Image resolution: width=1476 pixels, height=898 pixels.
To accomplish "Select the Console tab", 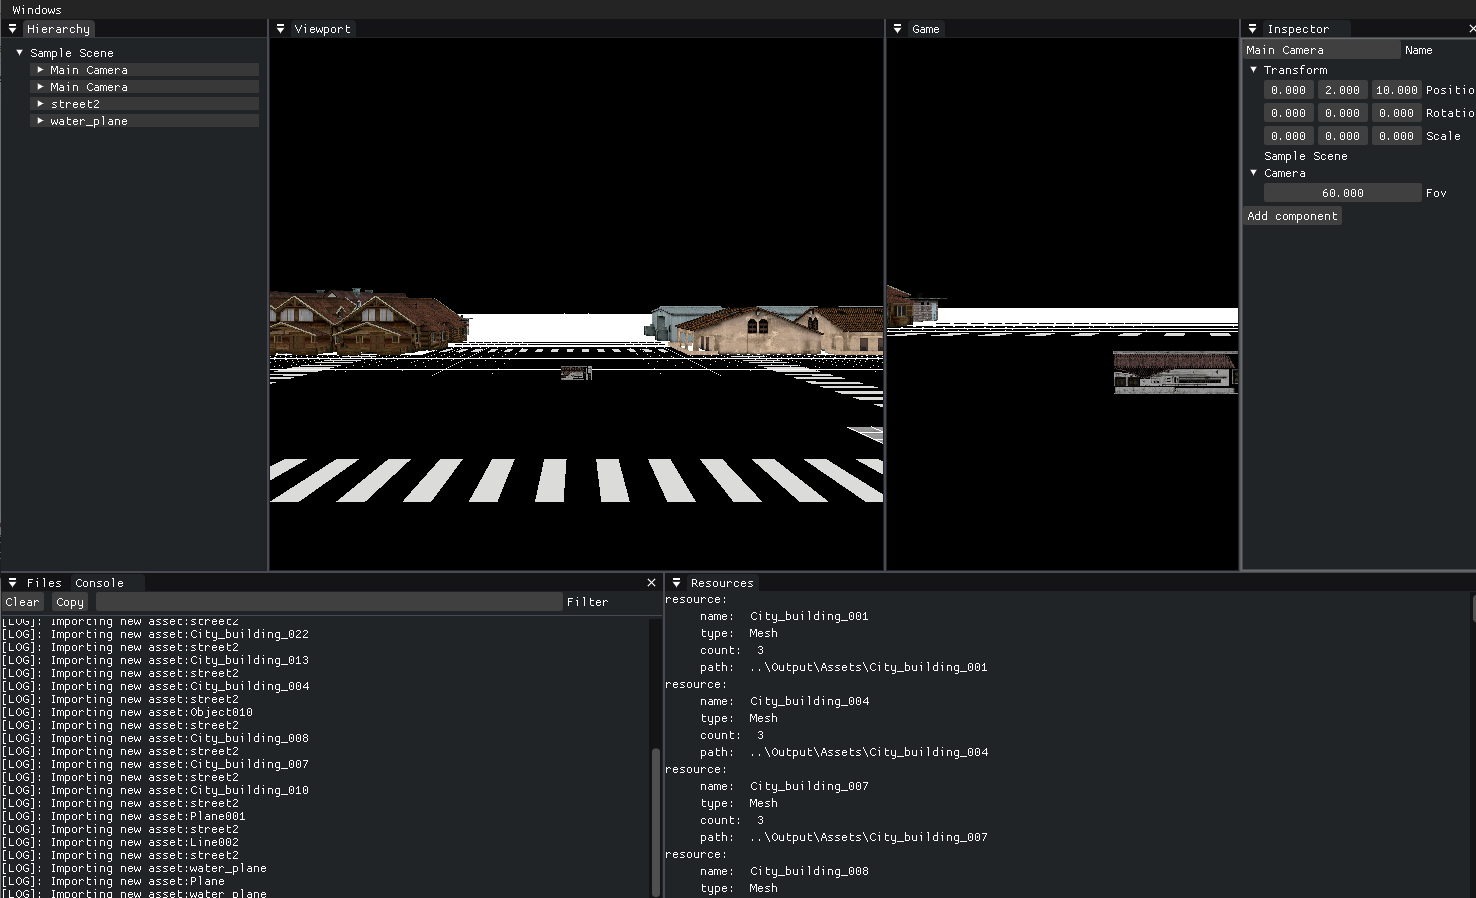I will (99, 583).
